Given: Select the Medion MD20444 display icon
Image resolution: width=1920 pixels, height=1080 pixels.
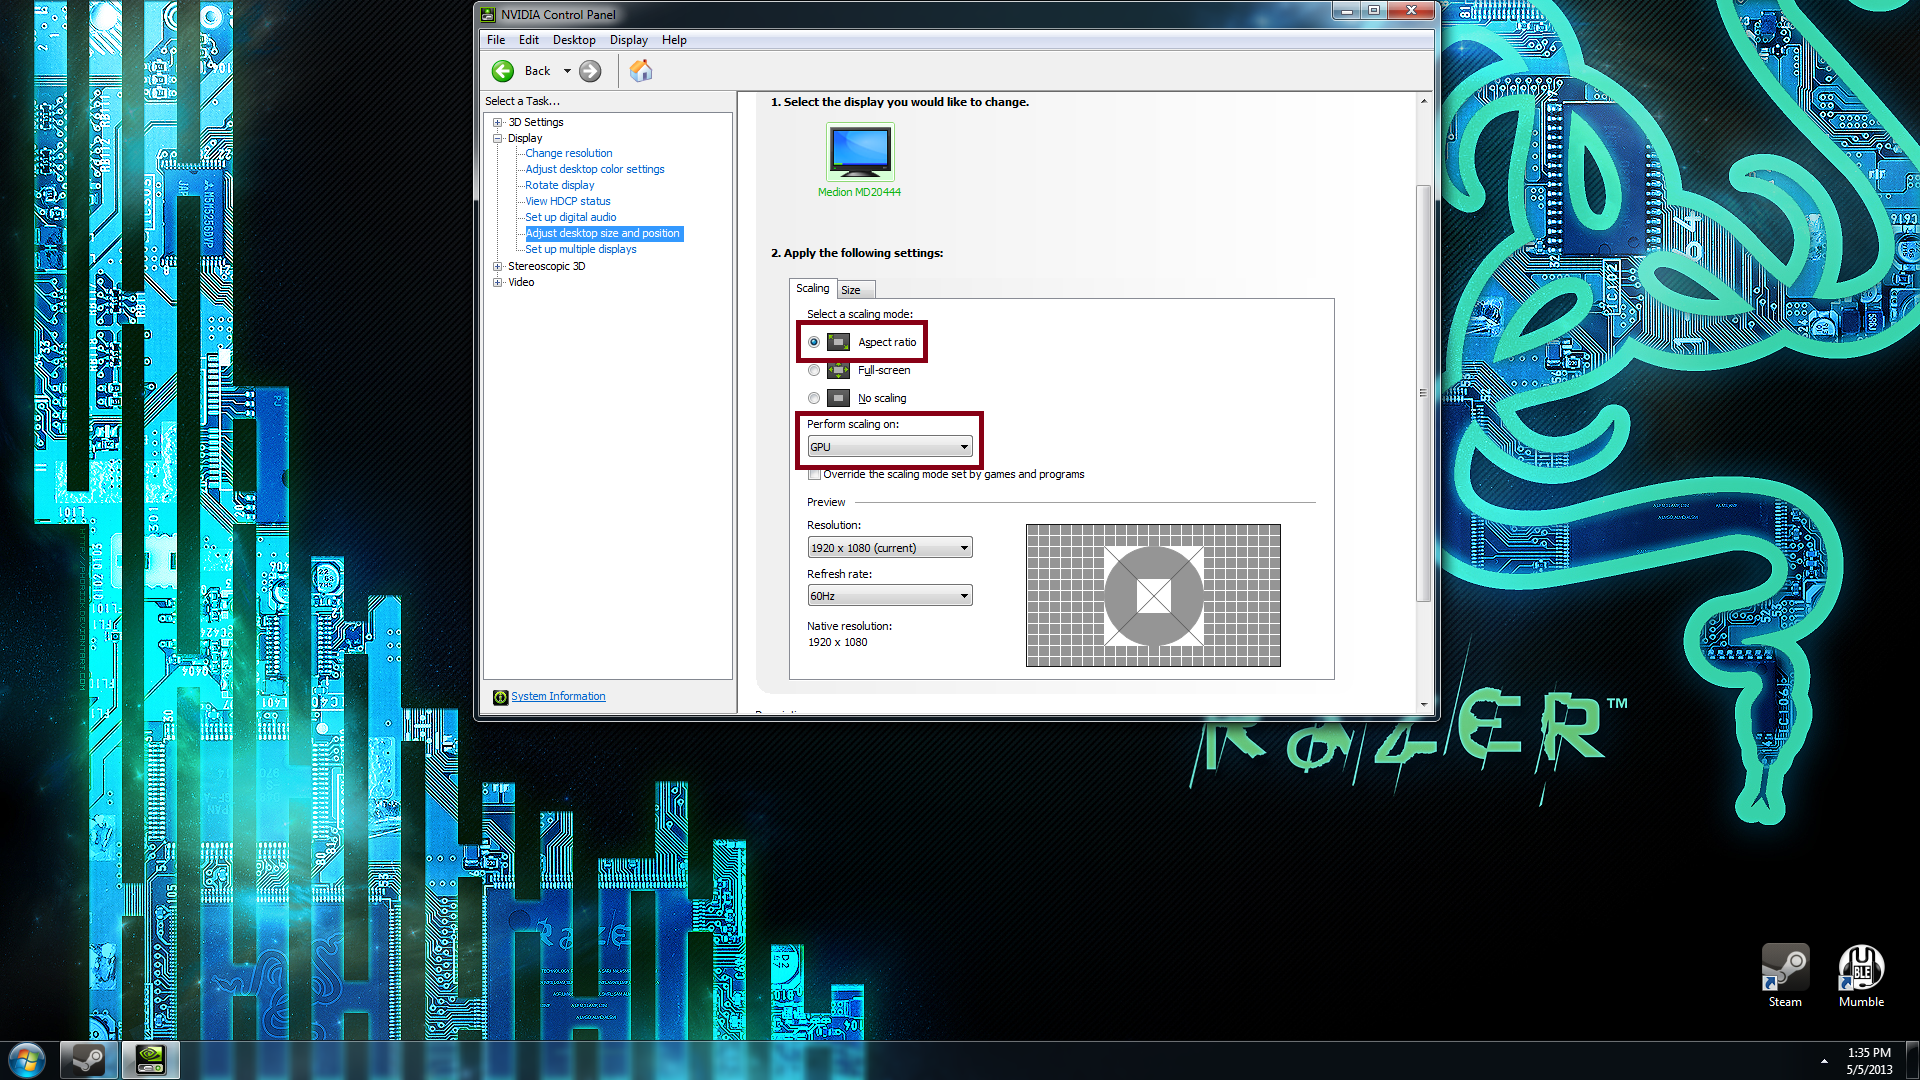Looking at the screenshot, I should (x=860, y=151).
